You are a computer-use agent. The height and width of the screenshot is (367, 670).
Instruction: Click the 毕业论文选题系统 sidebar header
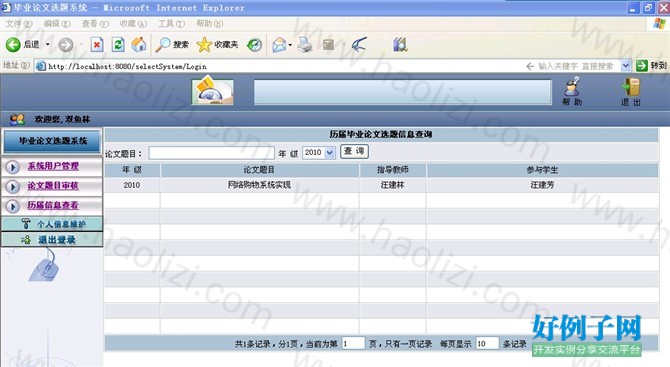52,141
